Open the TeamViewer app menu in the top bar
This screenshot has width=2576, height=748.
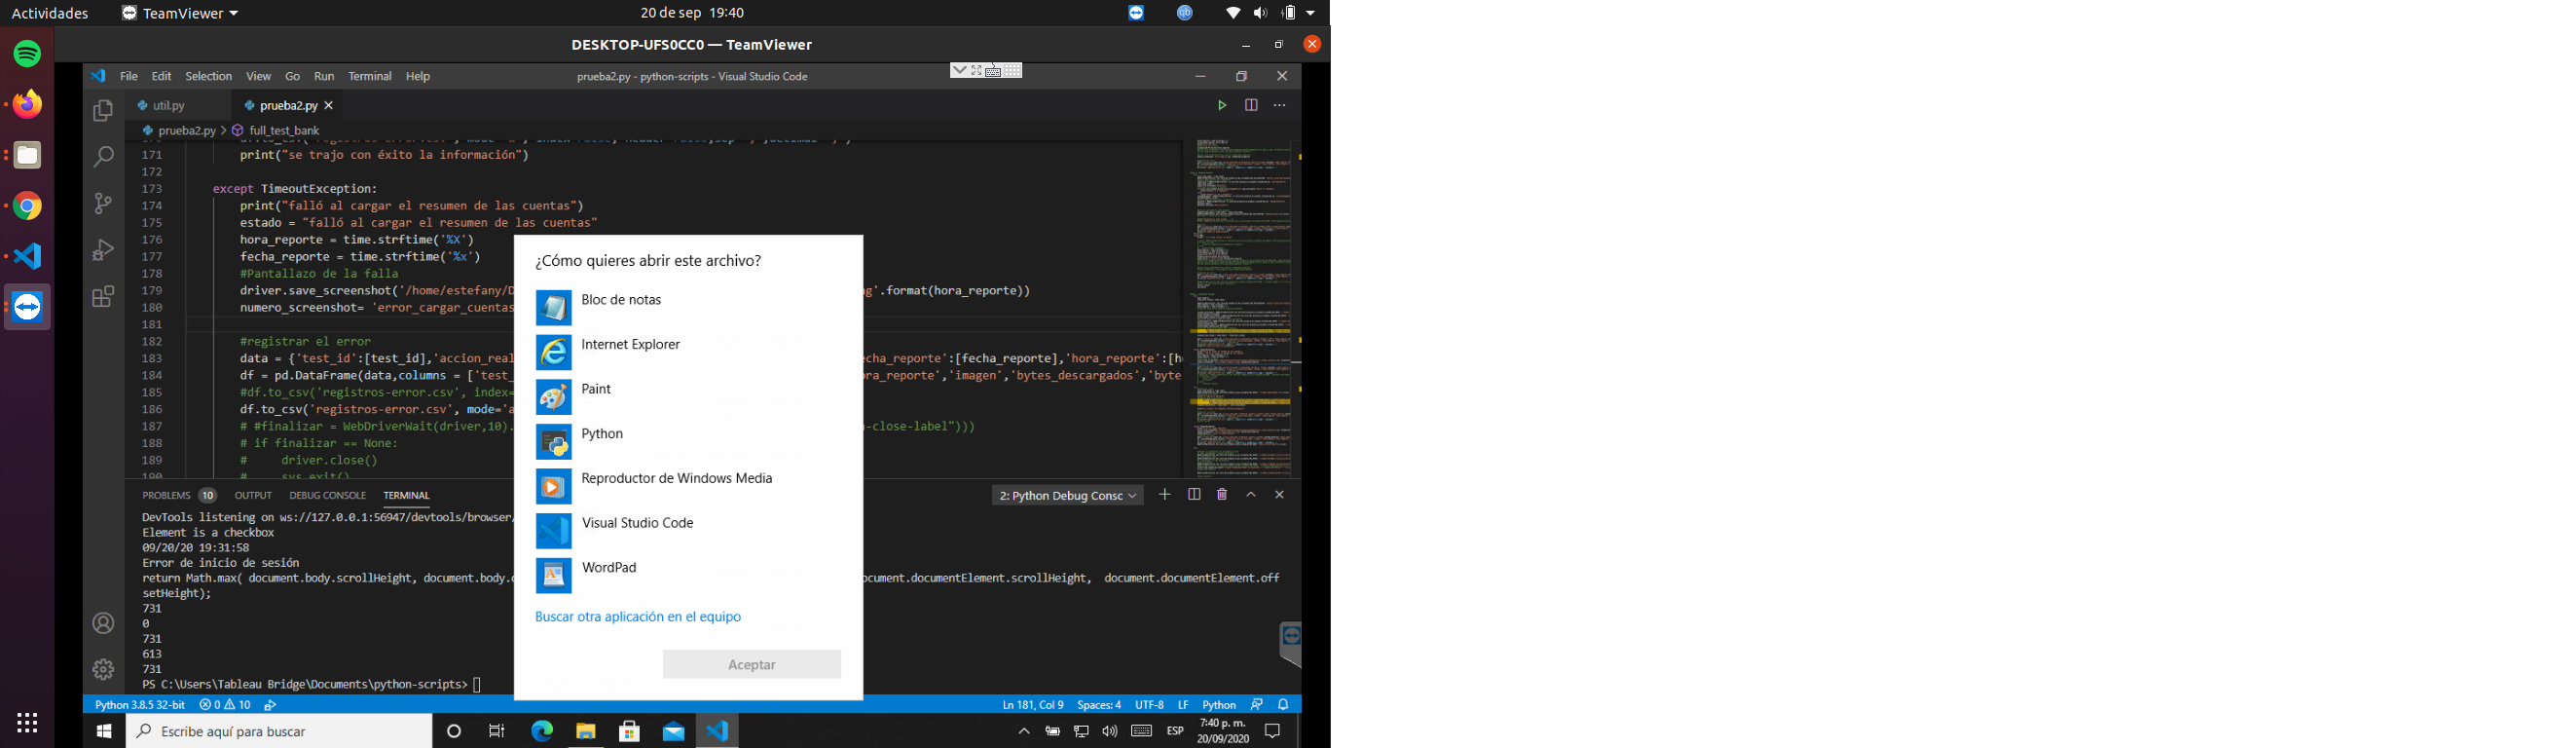click(180, 13)
